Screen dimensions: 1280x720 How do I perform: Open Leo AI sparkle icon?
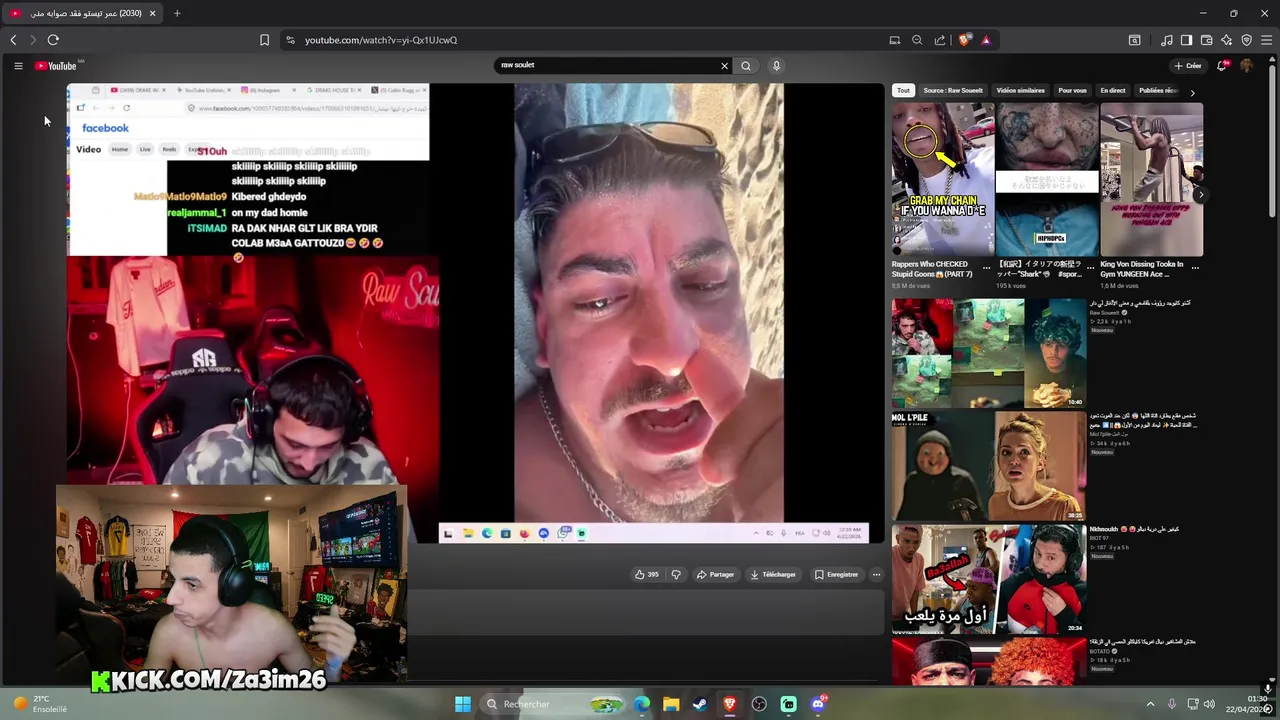1227,40
